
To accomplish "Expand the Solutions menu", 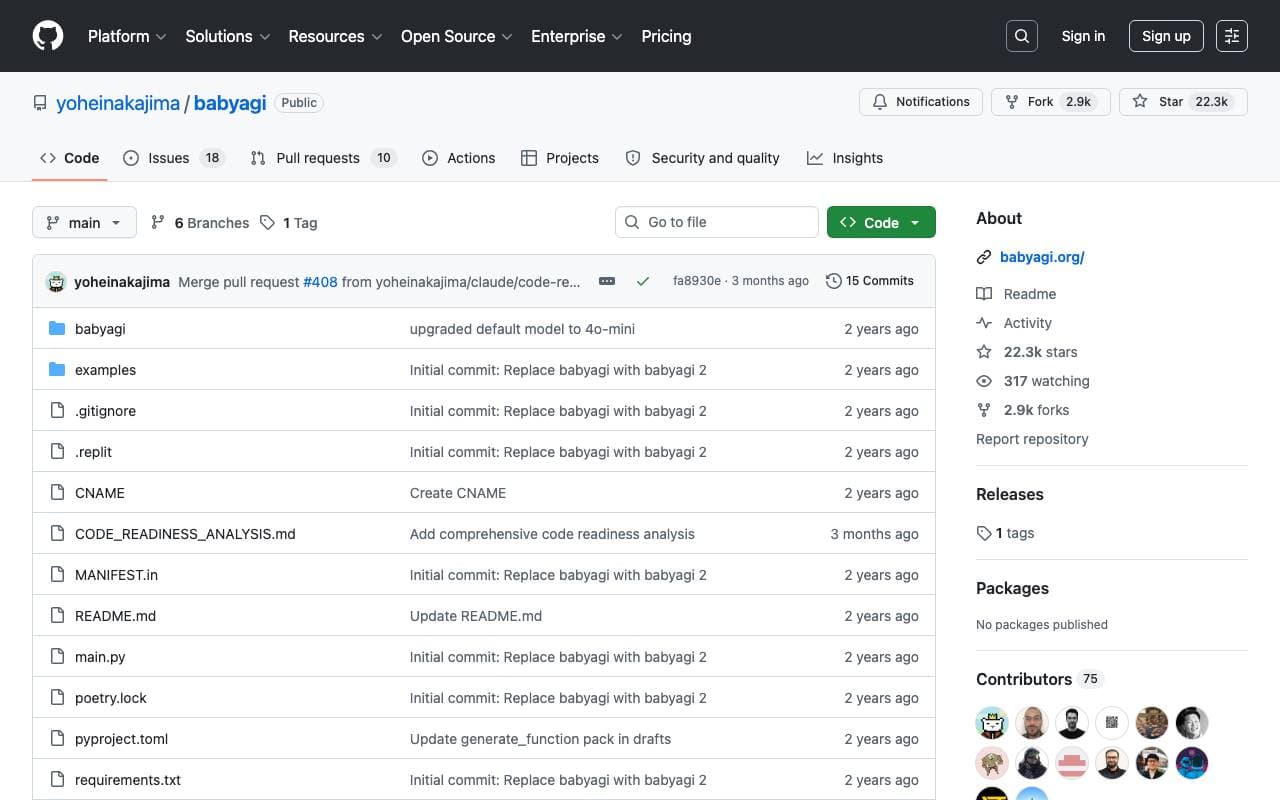I will 228,36.
